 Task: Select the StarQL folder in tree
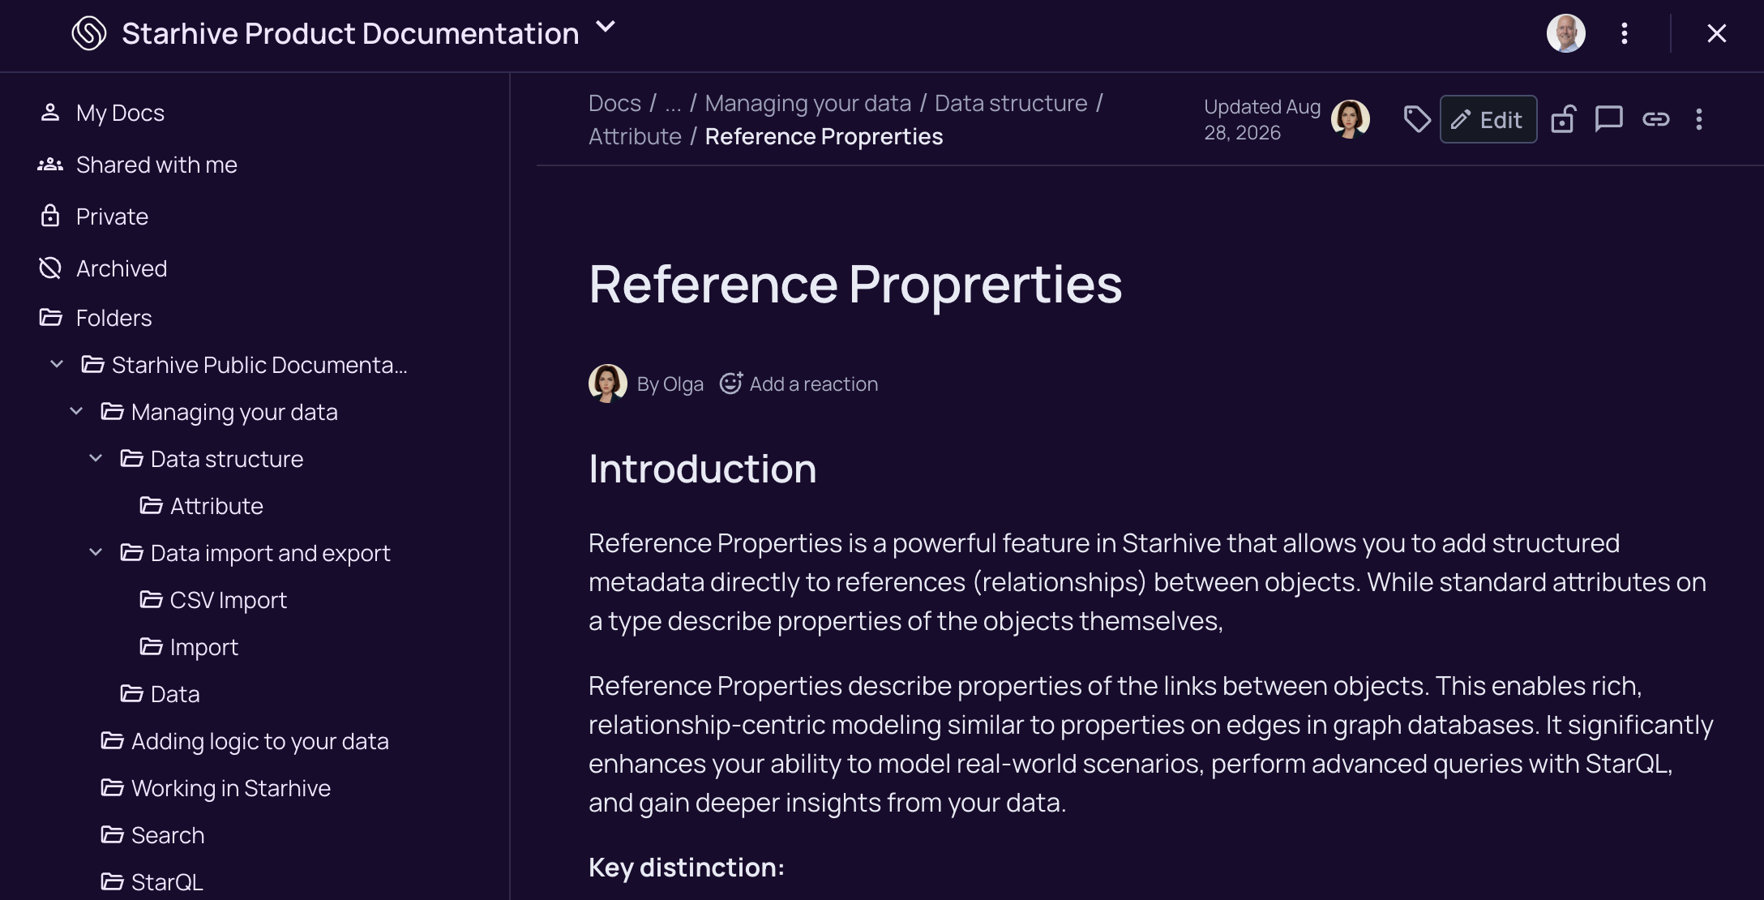pos(167,882)
